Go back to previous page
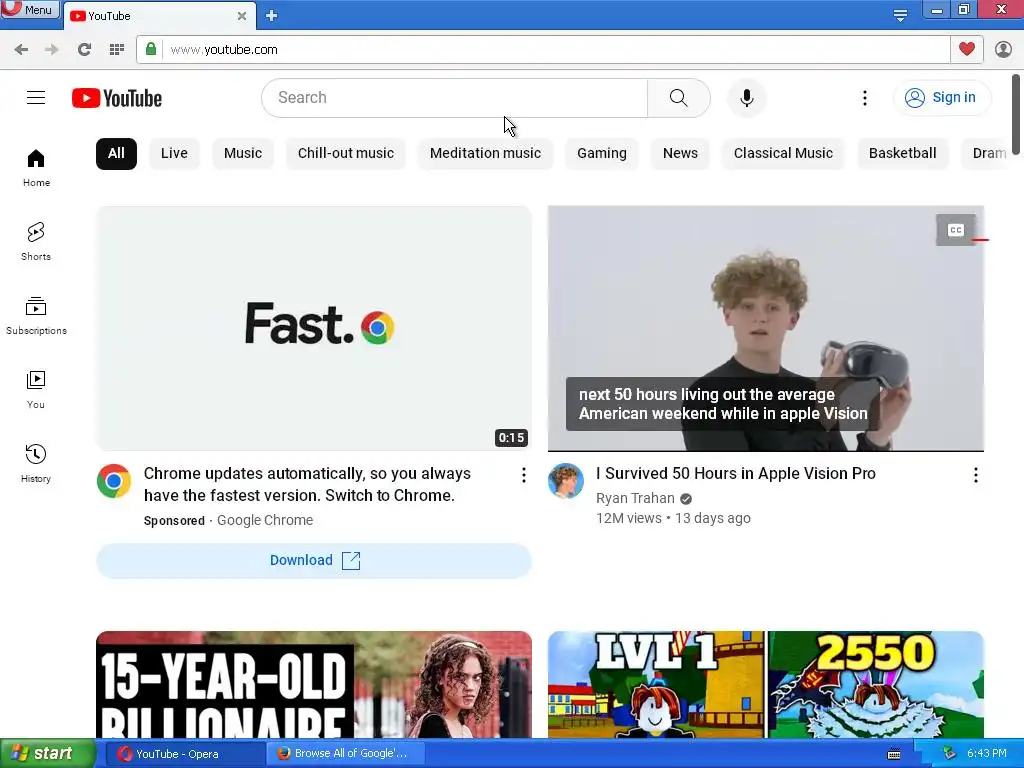The image size is (1024, 768). click(x=21, y=50)
